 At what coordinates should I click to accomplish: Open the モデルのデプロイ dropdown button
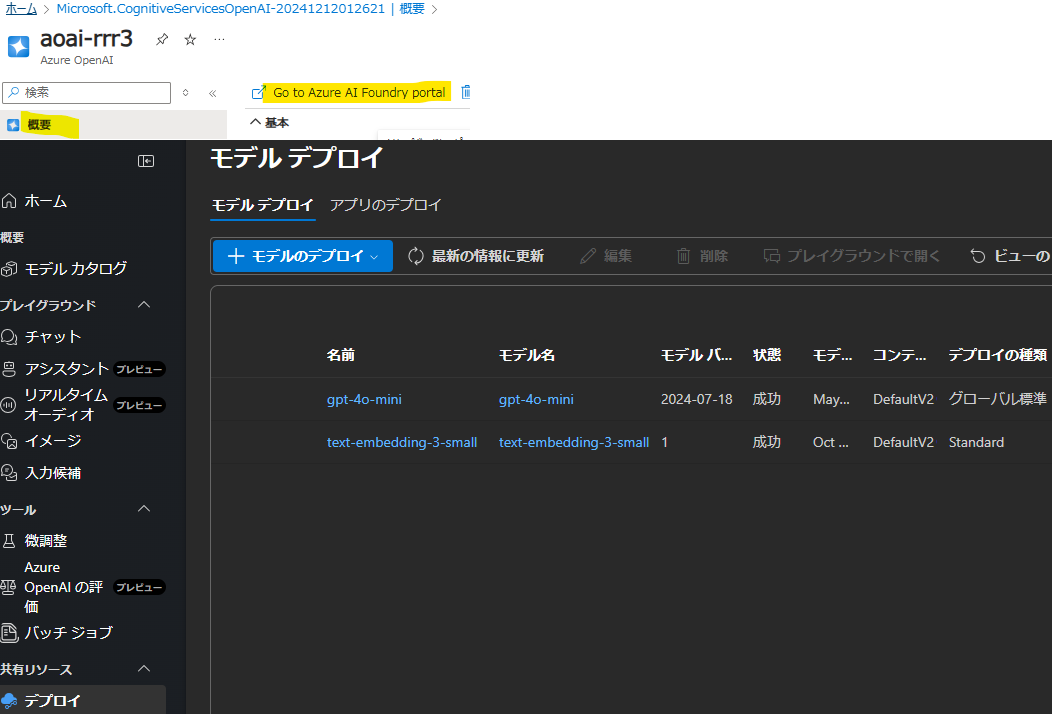(x=303, y=256)
